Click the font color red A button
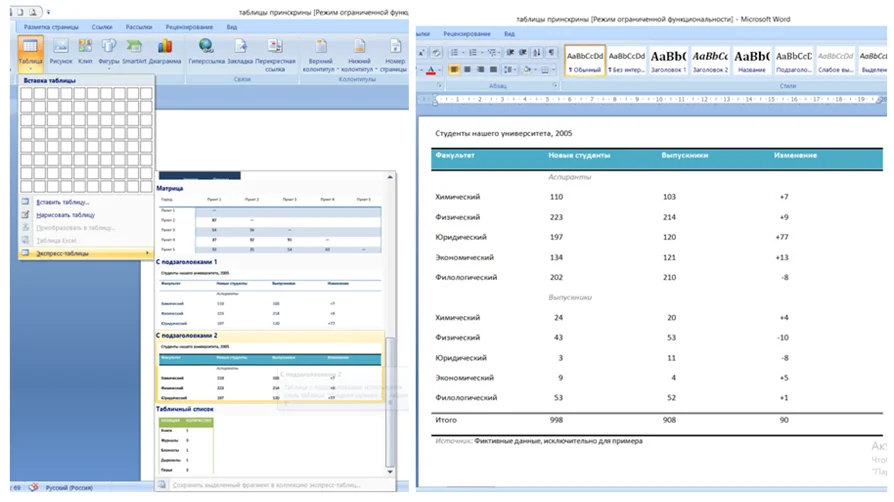Screen dimensions: 894x502 [x=430, y=70]
